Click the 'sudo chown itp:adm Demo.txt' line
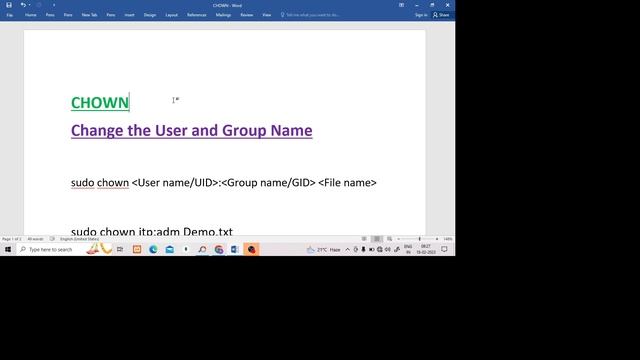Image resolution: width=640 pixels, height=360 pixels. click(152, 231)
